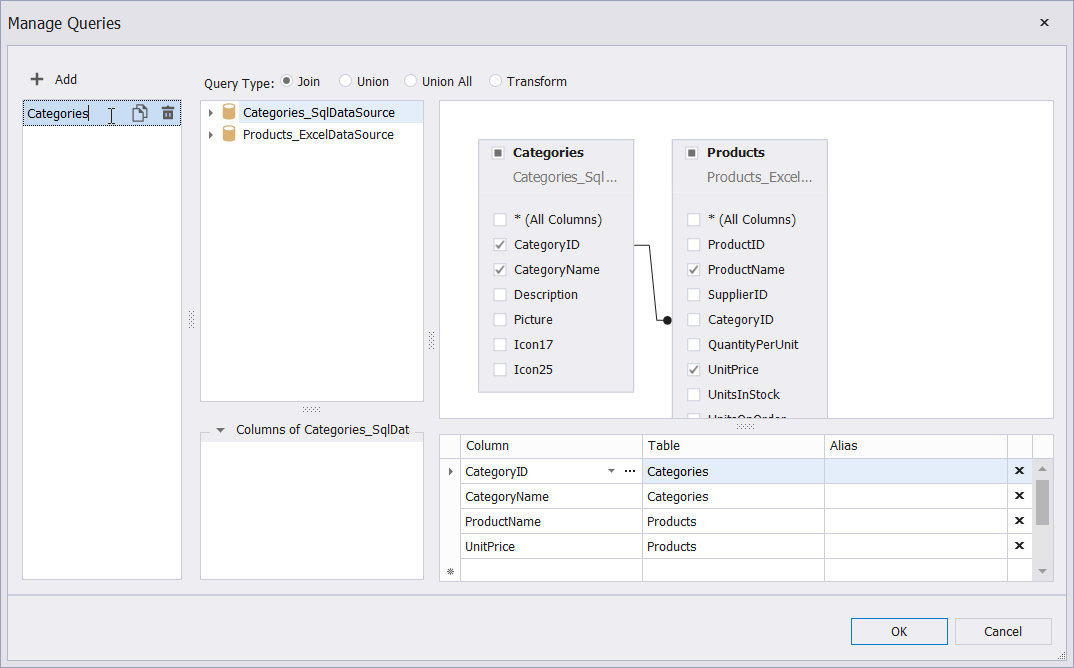Viewport: 1074px width, 668px height.
Task: Click the Add query plus icon
Action: [37, 80]
